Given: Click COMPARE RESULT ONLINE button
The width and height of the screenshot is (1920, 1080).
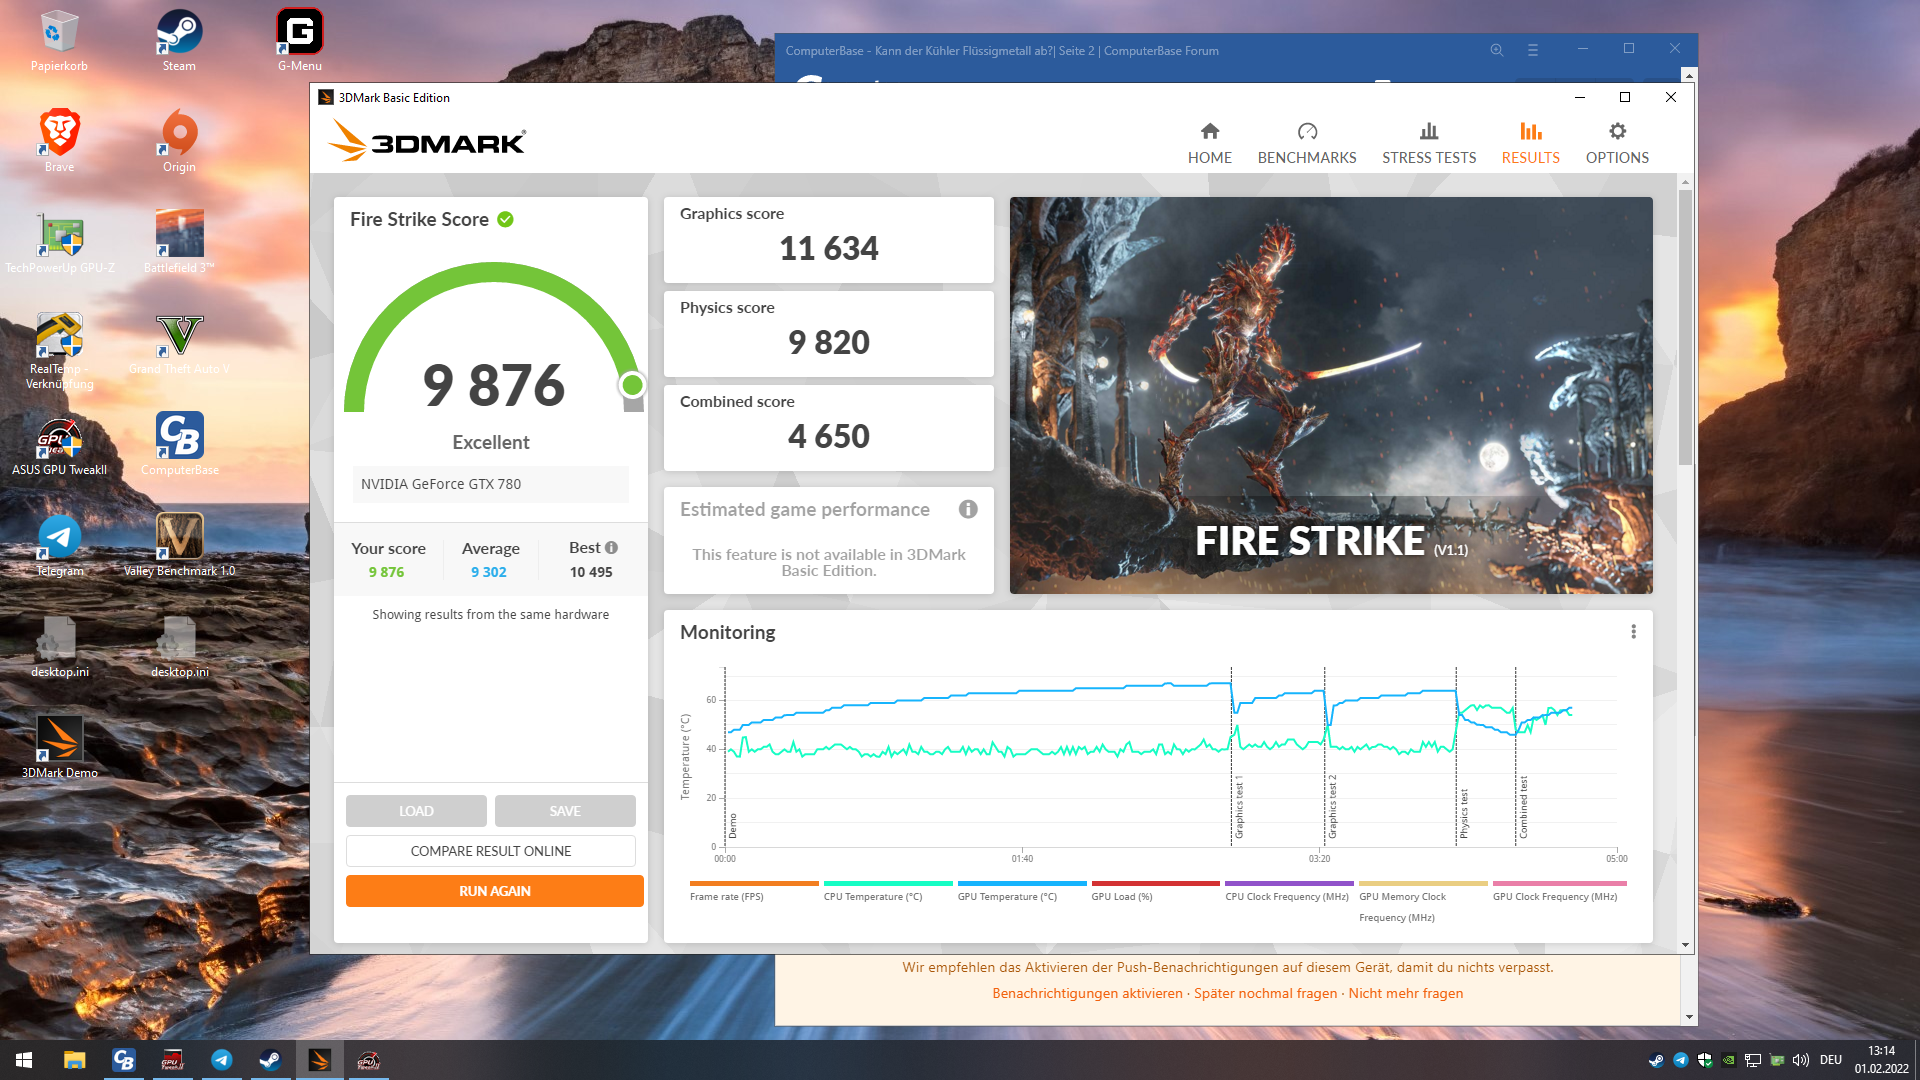Looking at the screenshot, I should click(x=490, y=851).
